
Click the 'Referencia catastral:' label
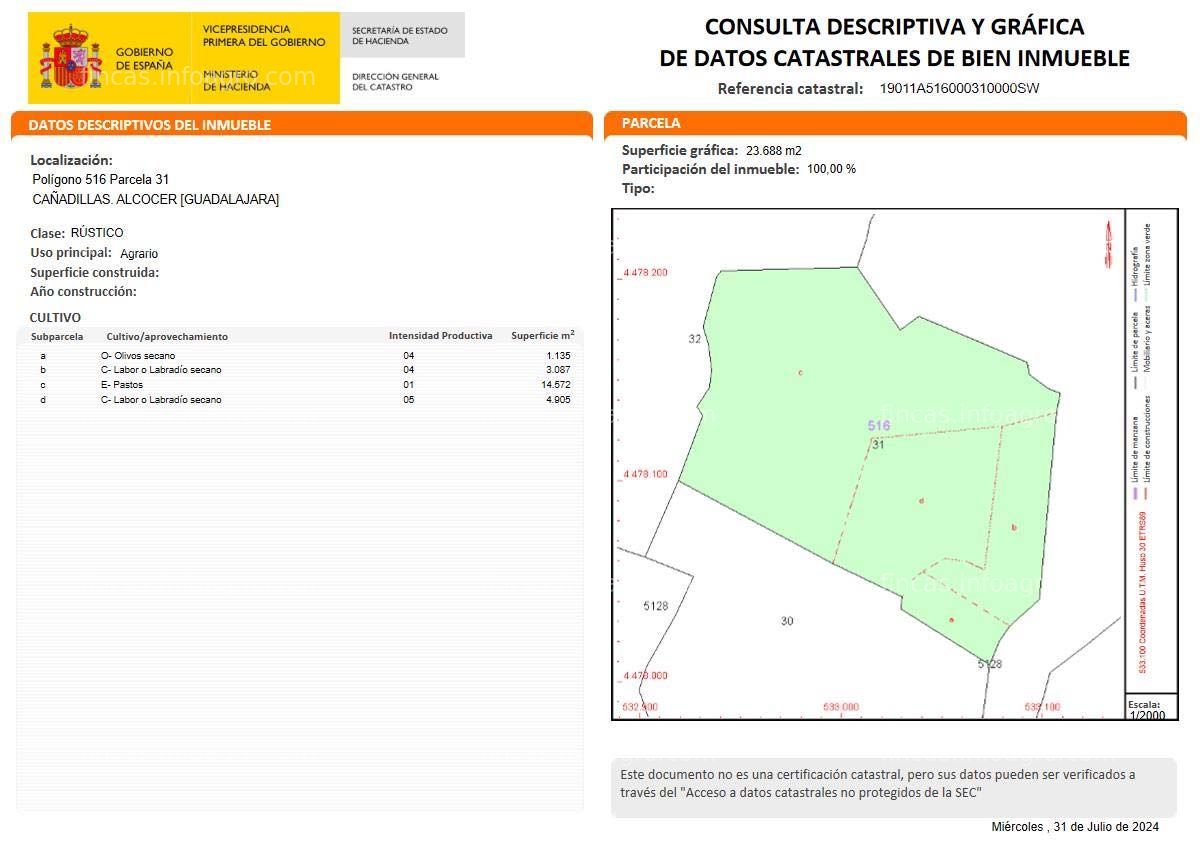point(790,88)
